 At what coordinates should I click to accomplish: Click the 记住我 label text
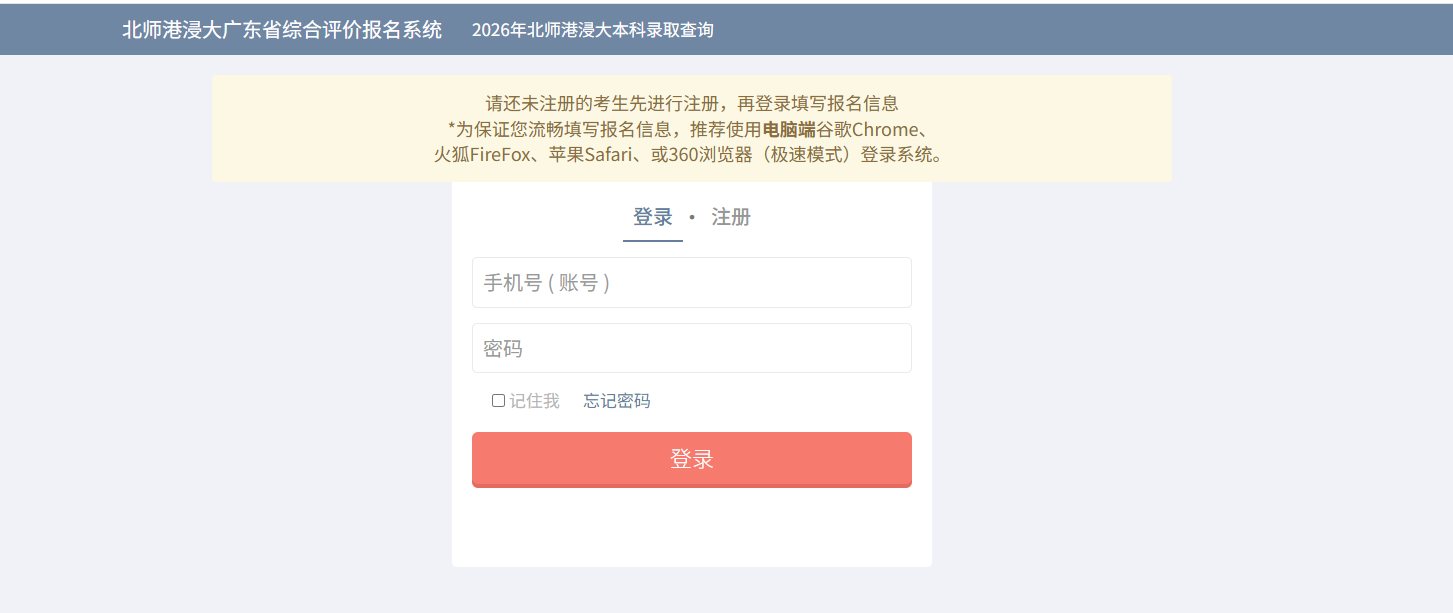tap(535, 401)
